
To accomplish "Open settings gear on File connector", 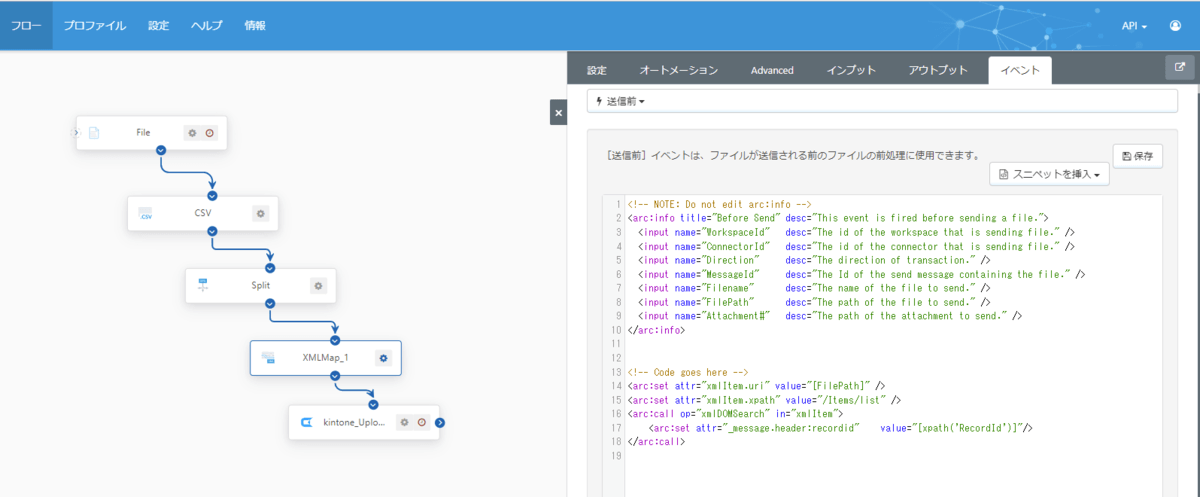I will tap(192, 133).
